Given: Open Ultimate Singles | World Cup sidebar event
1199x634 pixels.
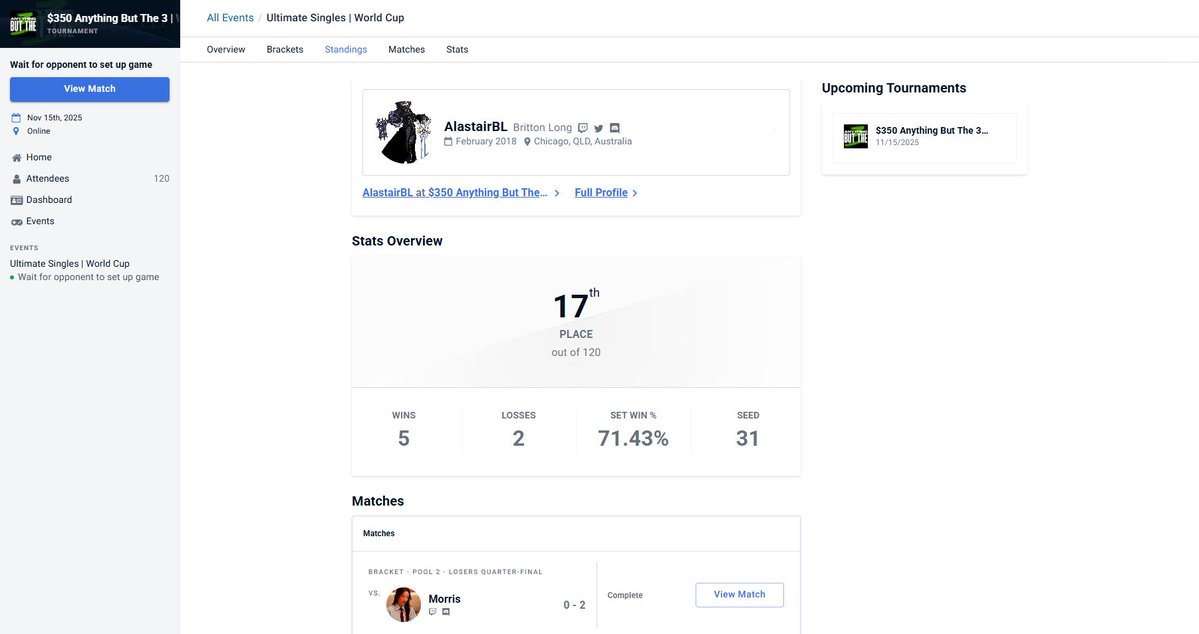Looking at the screenshot, I should click(70, 264).
